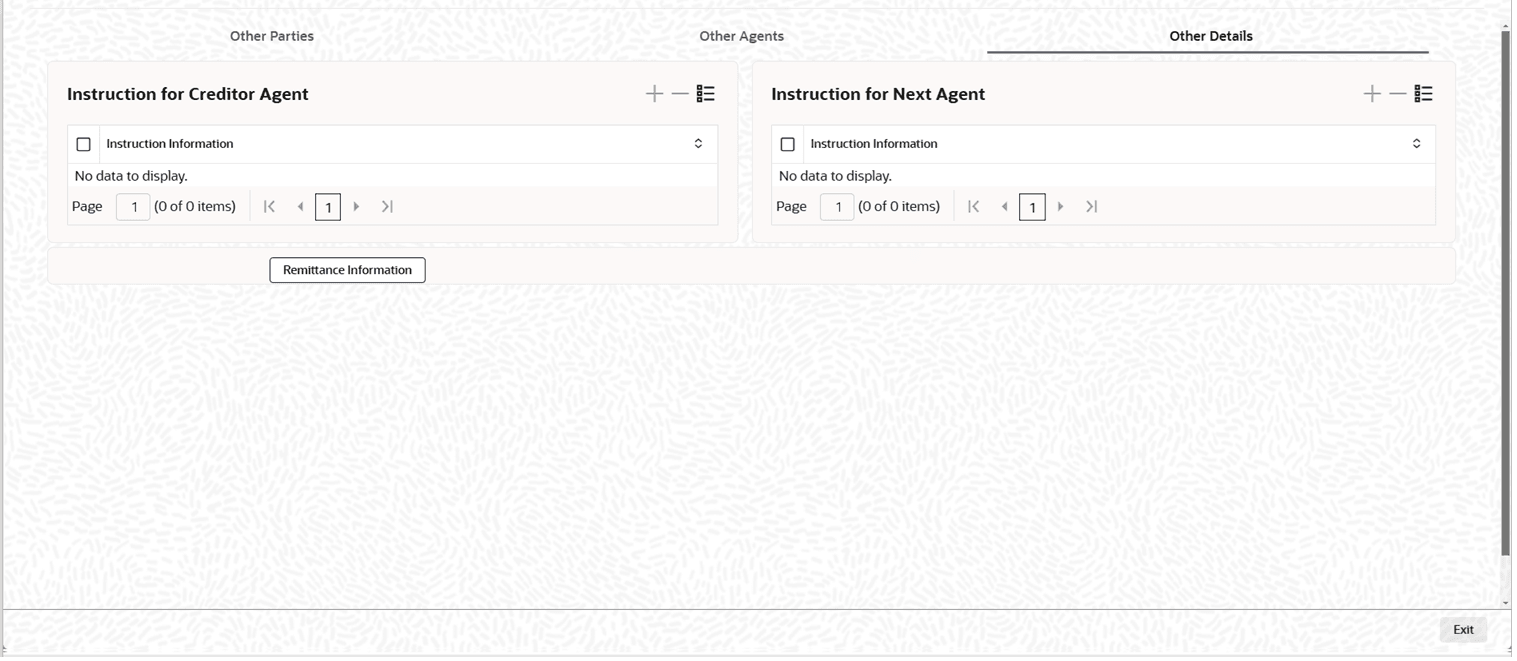Delete row from Instruction for Next Agent

(1398, 94)
